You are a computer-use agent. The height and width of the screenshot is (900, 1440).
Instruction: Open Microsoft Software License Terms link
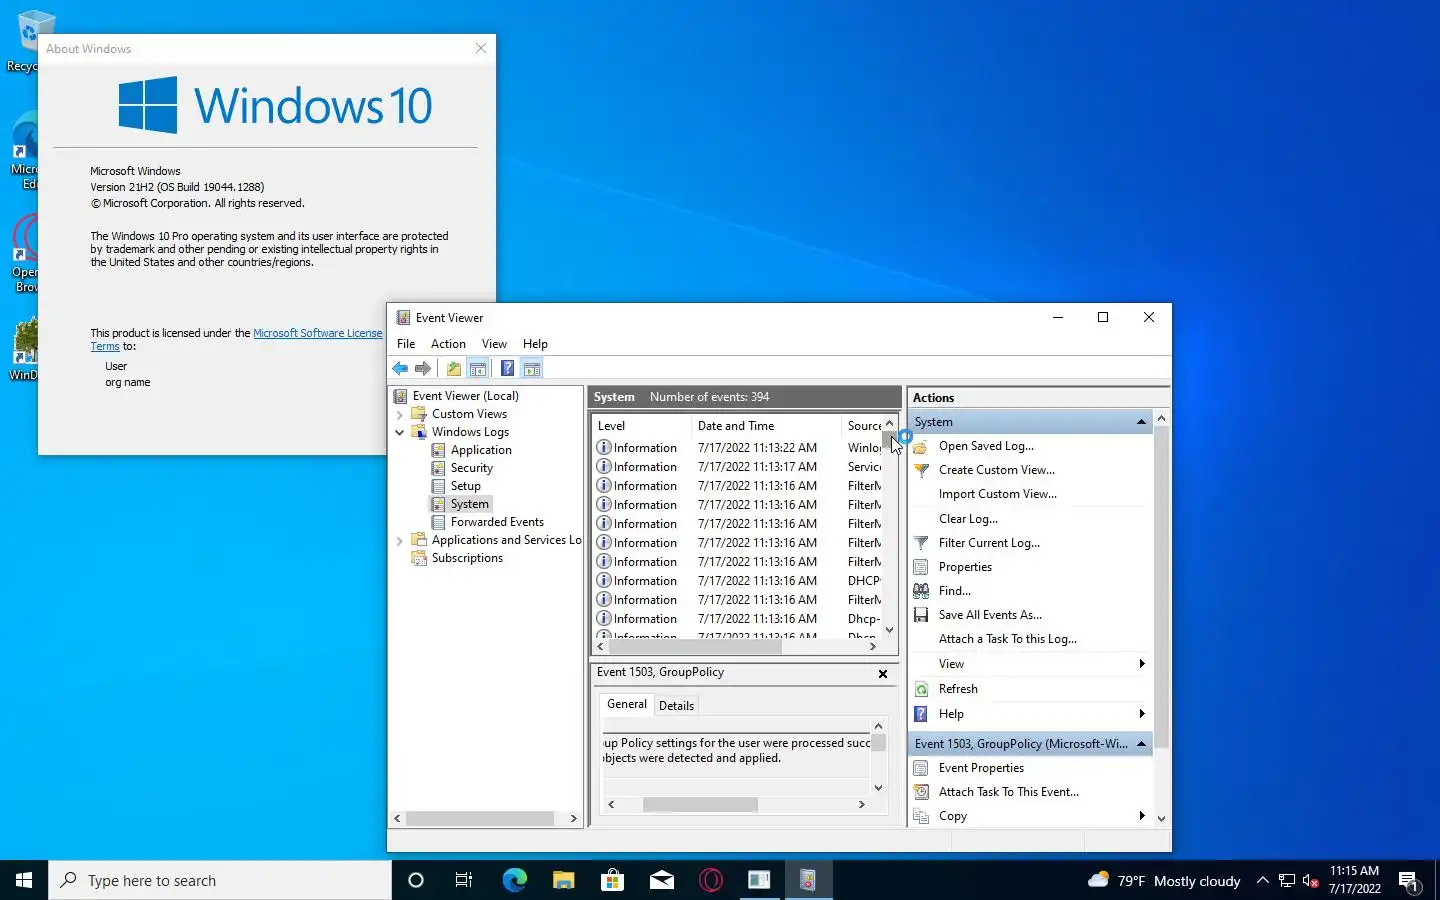[317, 333]
